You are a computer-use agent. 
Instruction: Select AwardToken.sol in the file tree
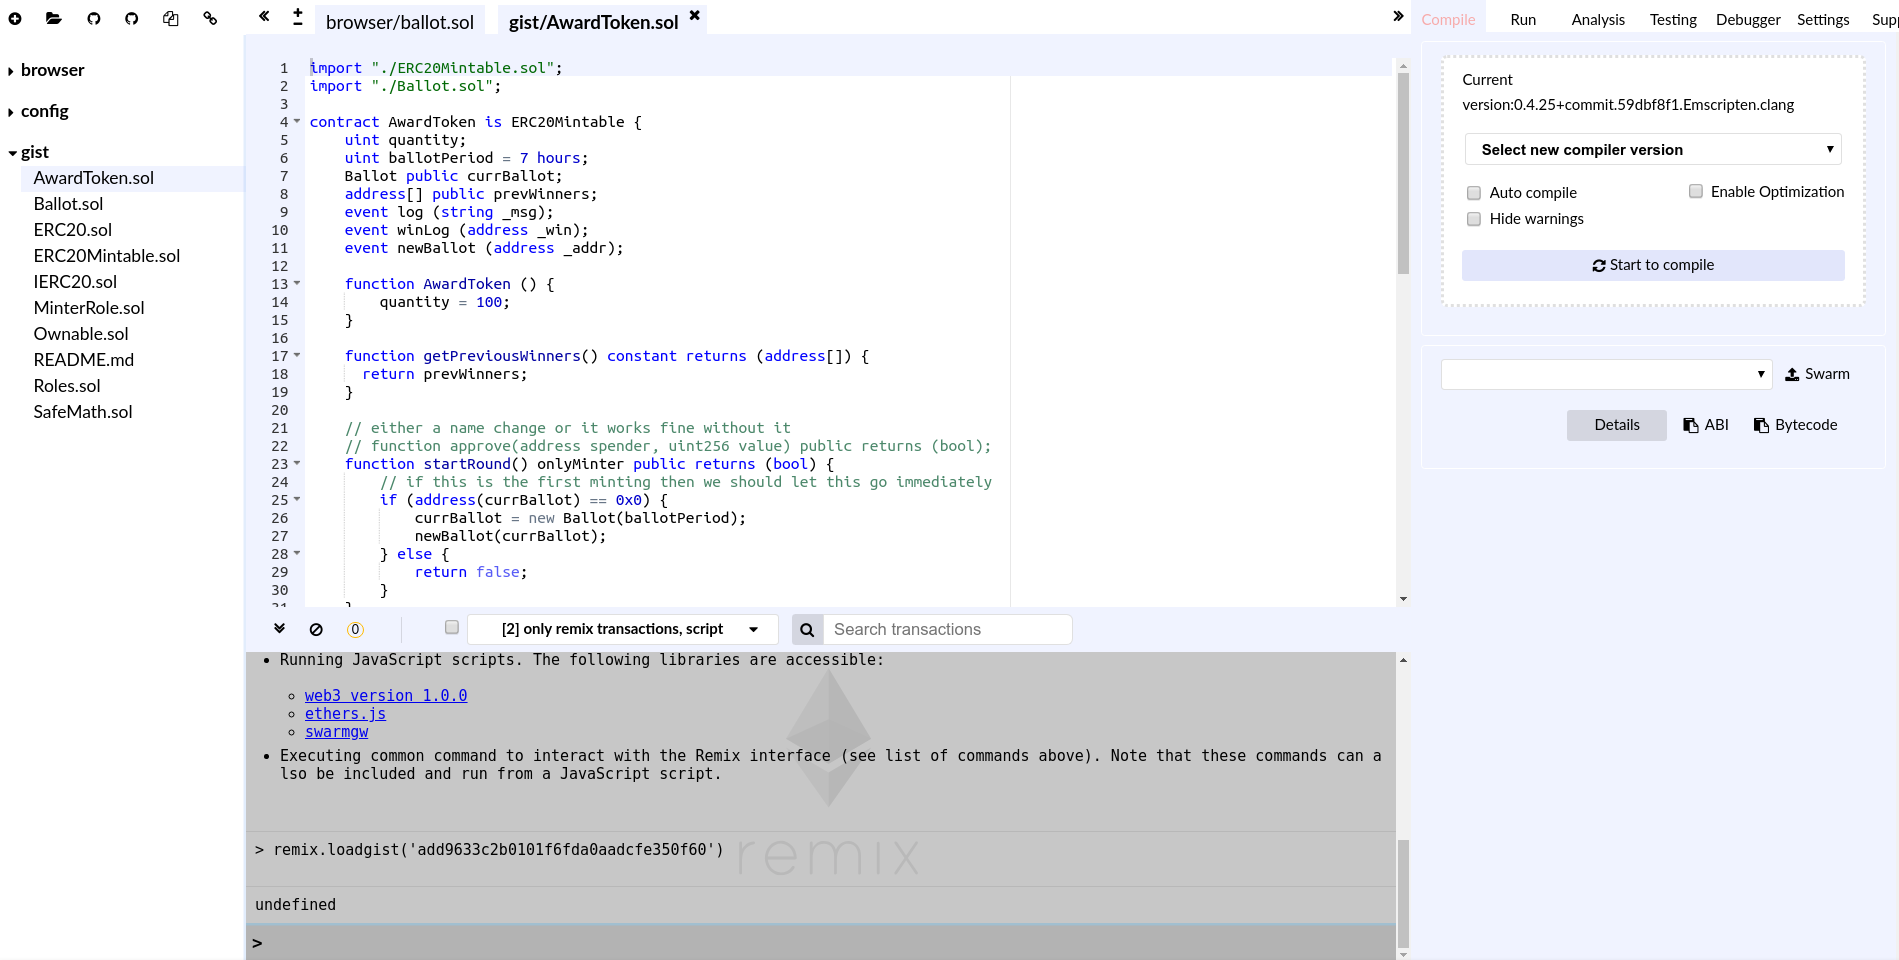[94, 178]
